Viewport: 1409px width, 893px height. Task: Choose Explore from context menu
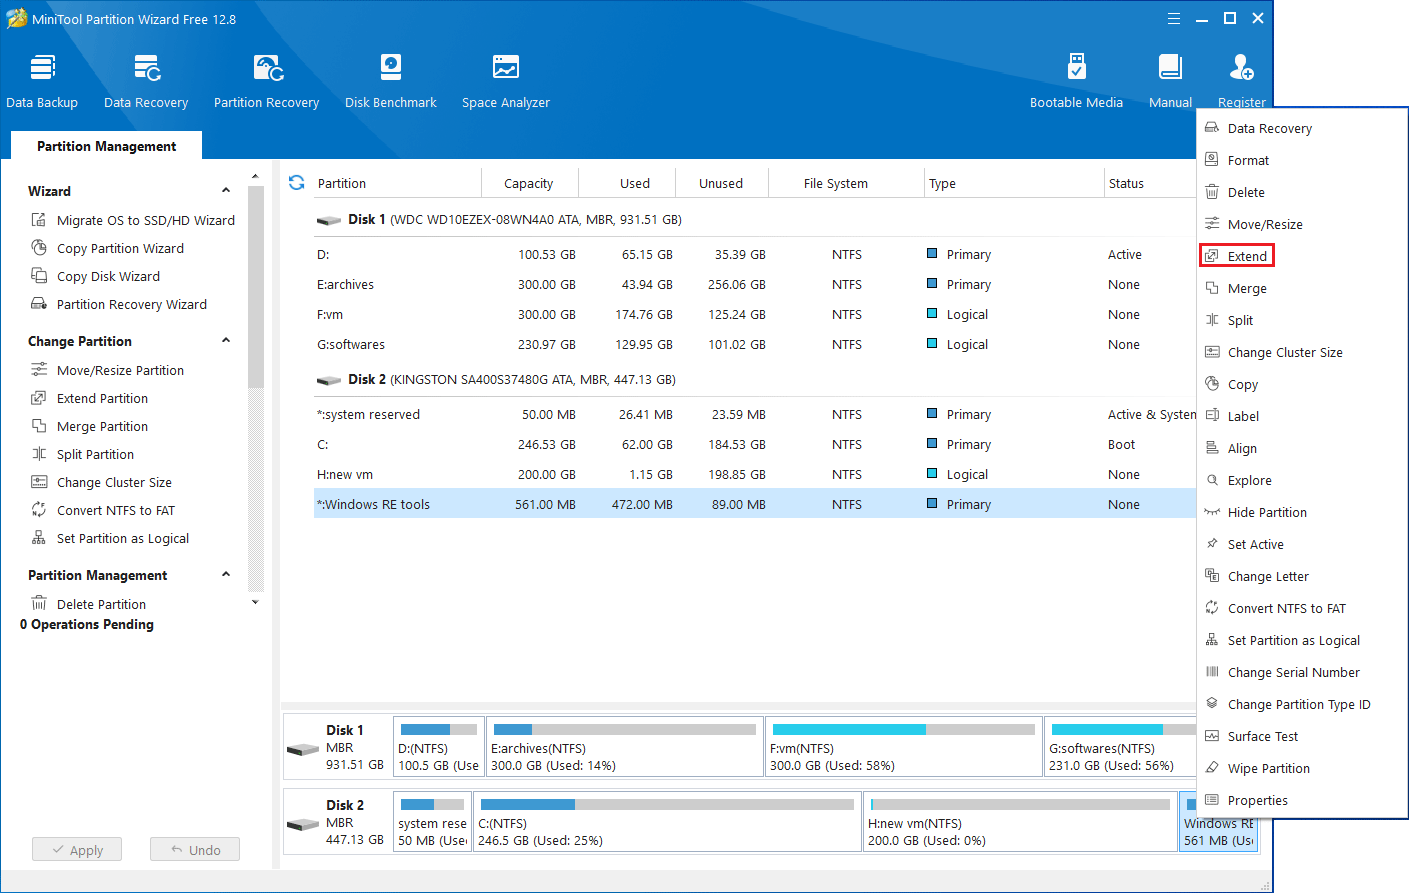pyautogui.click(x=1302, y=480)
